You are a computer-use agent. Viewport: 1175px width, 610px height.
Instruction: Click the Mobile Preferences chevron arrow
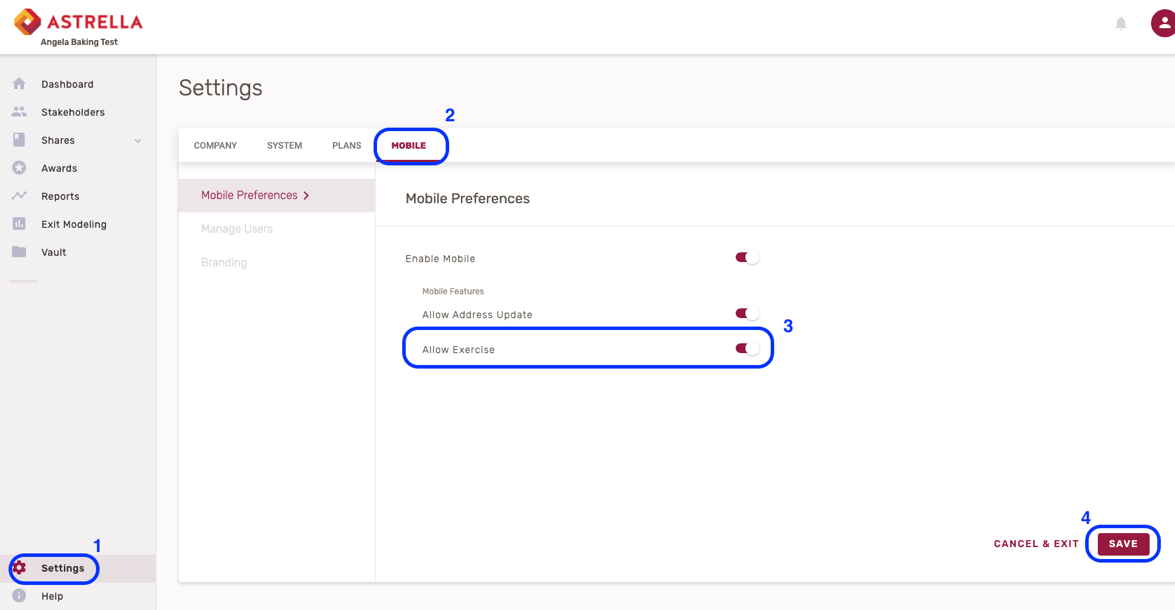[x=306, y=196]
